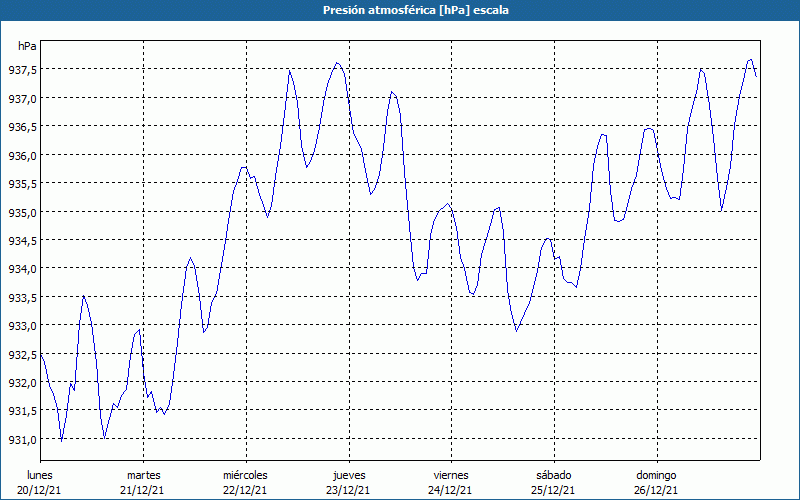Click the 'domingo' day label
The height and width of the screenshot is (500, 800).
(656, 475)
